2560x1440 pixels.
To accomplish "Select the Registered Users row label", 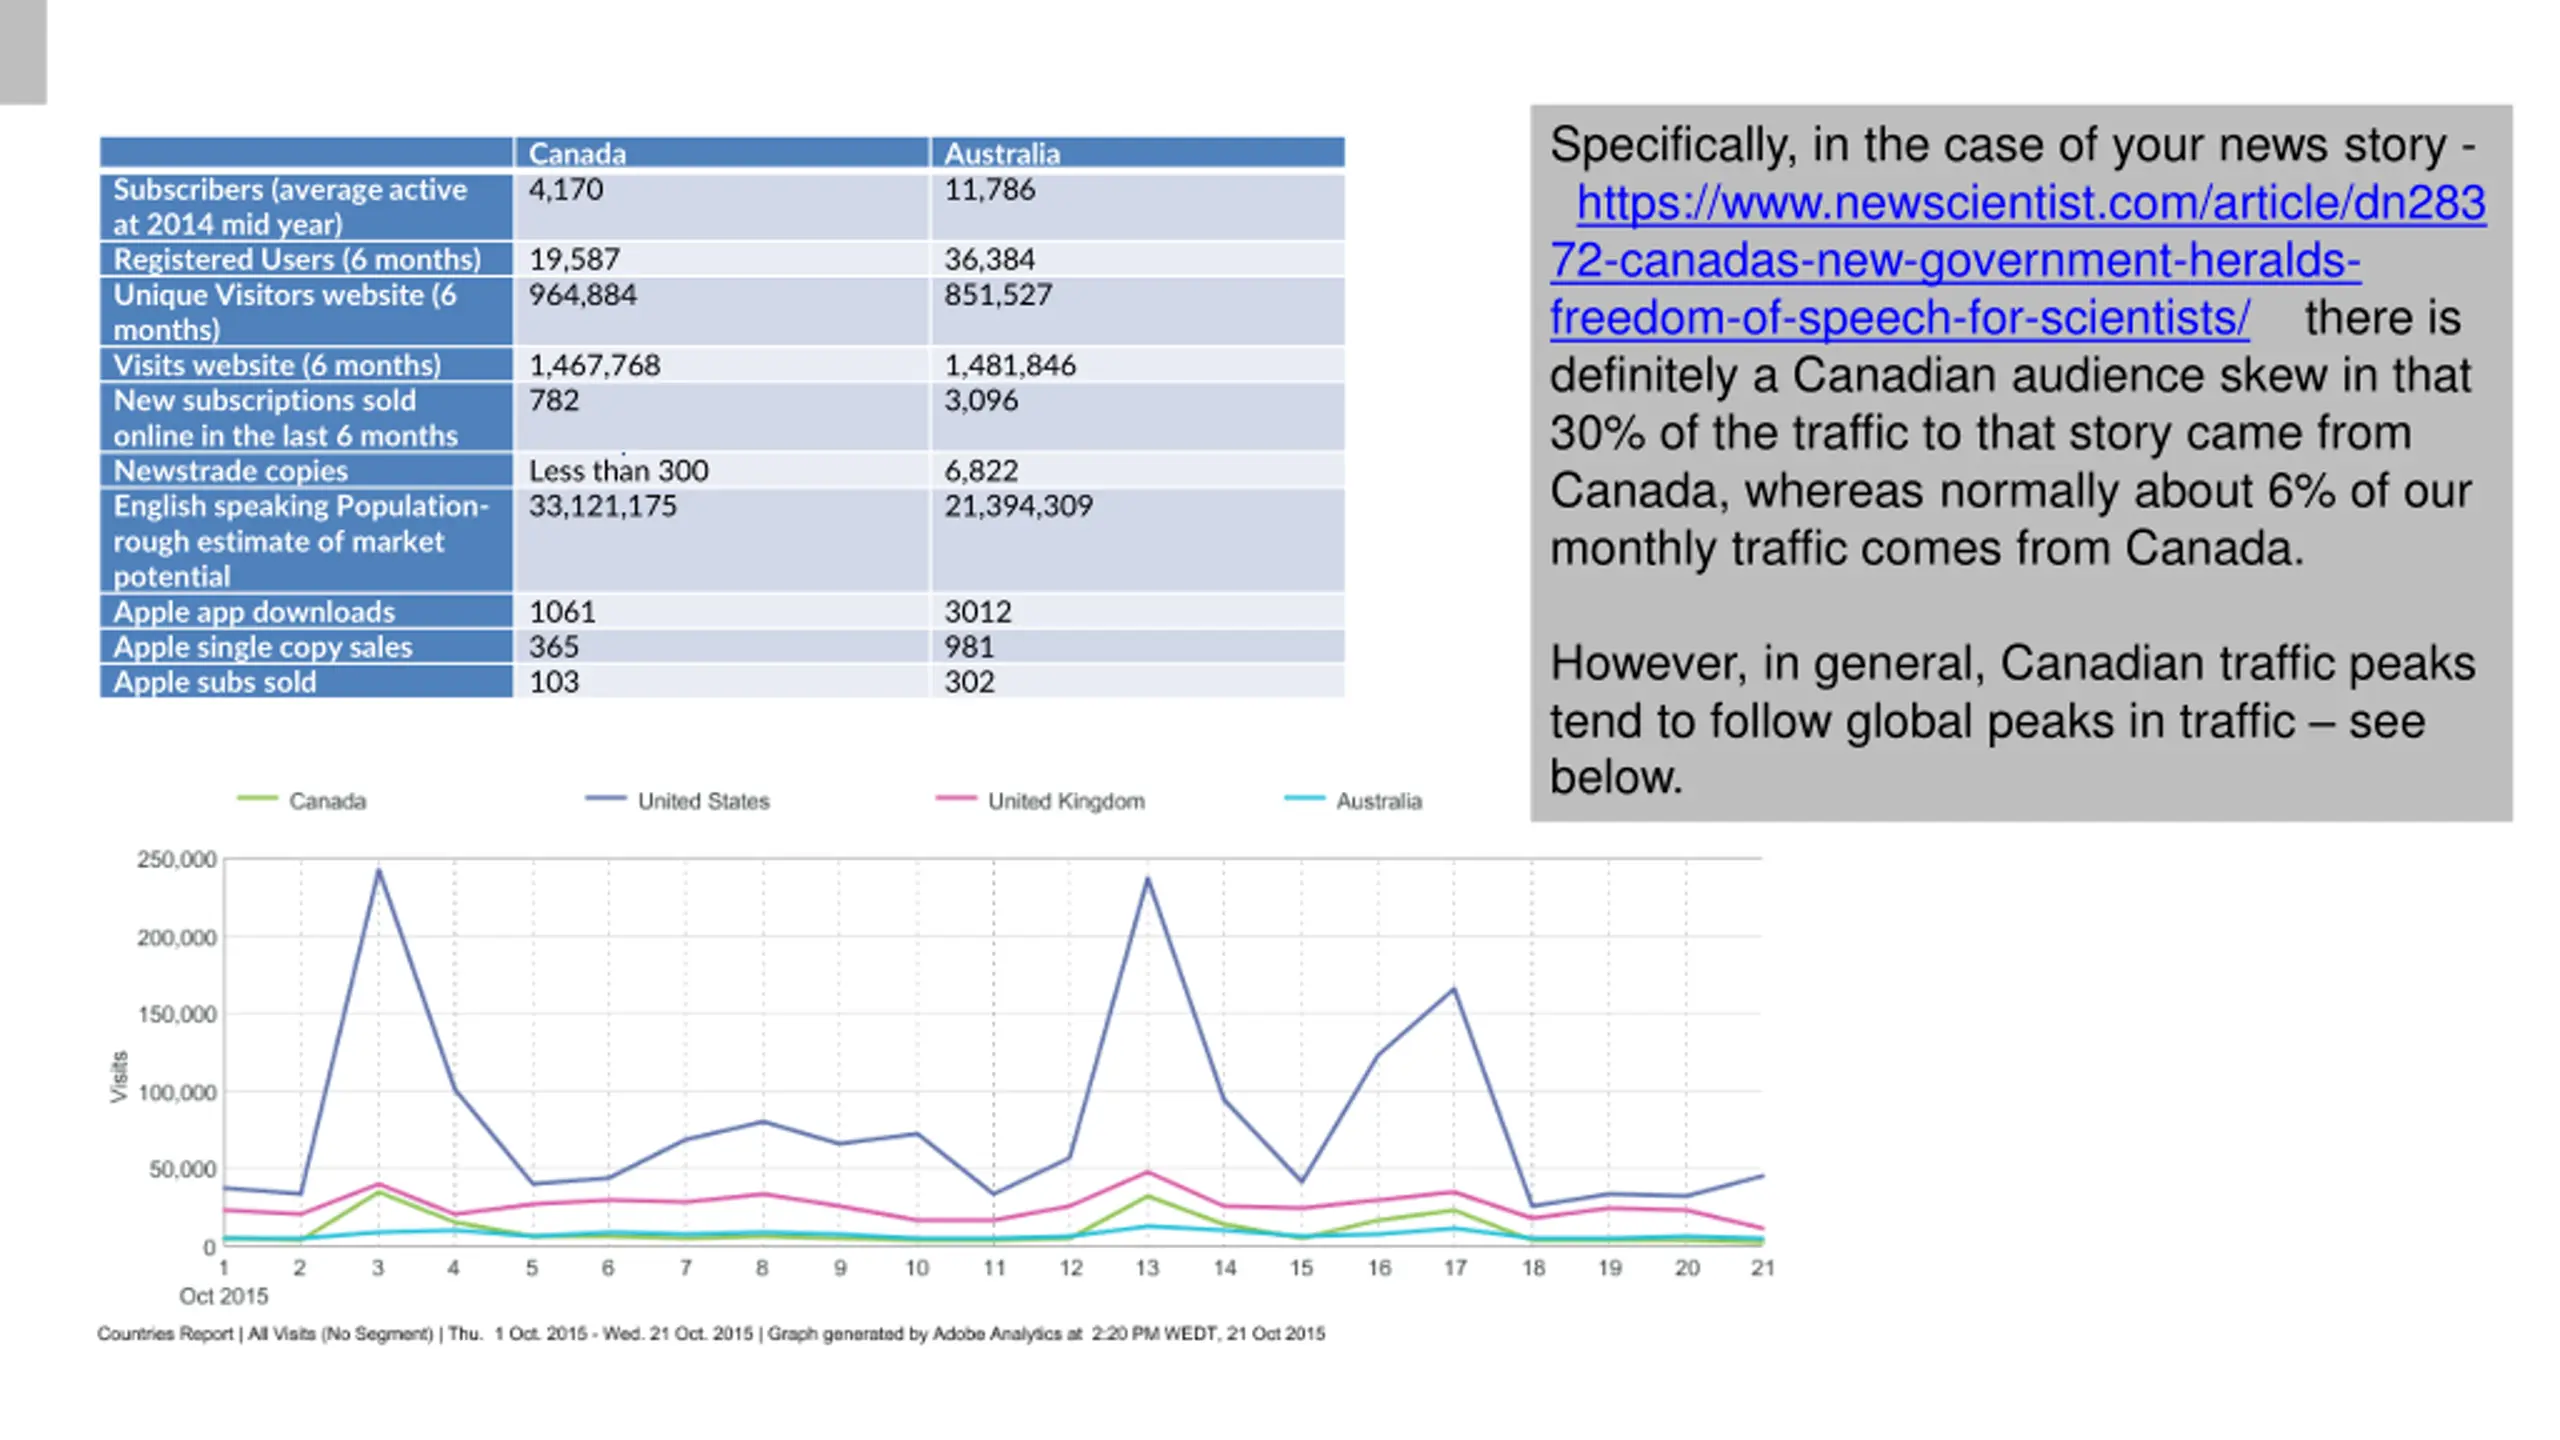I will point(296,259).
